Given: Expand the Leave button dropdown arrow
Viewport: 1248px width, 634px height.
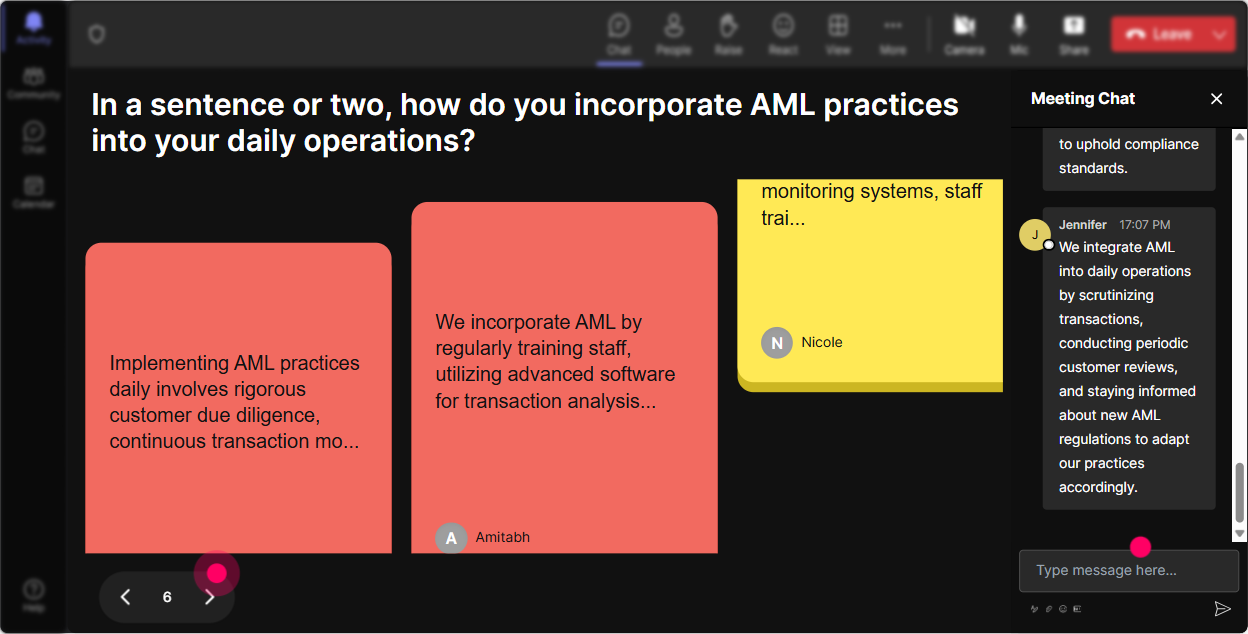Looking at the screenshot, I should click(x=1220, y=34).
